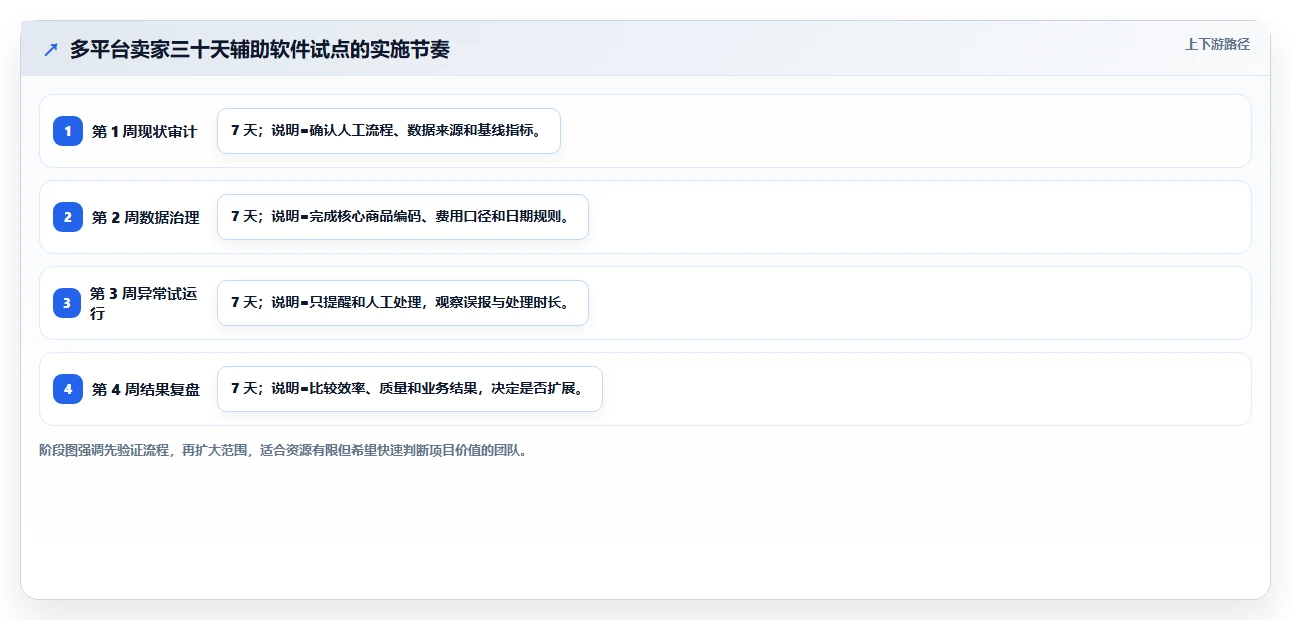1291x620 pixels.
Task: Click the title 多平台卖家三十天辅助软件试点的实施节奏
Action: tap(260, 50)
